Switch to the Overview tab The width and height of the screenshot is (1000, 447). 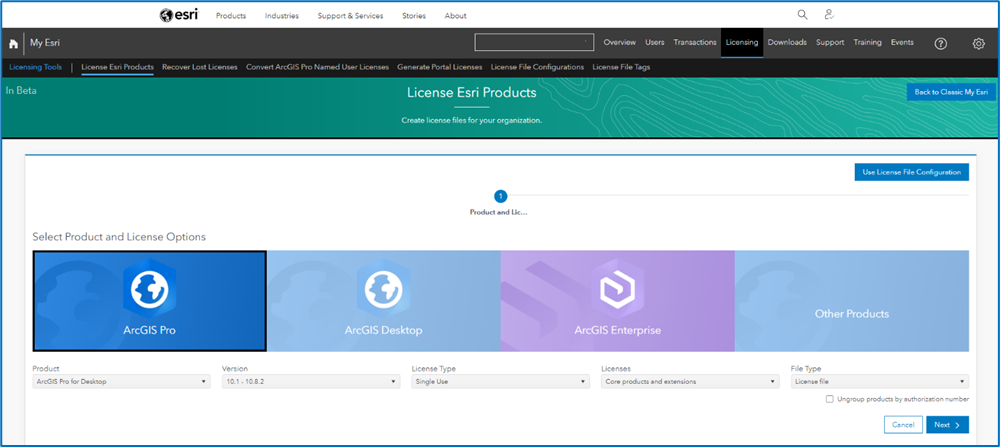[x=620, y=42]
